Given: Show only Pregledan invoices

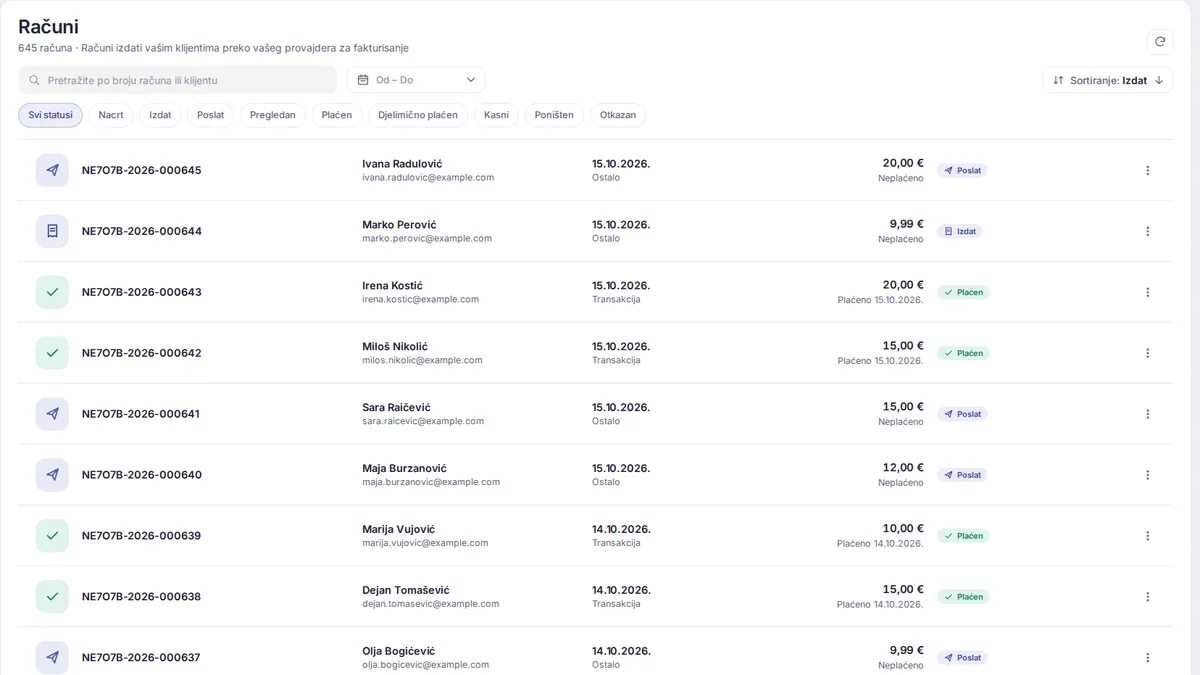Looking at the screenshot, I should point(272,115).
